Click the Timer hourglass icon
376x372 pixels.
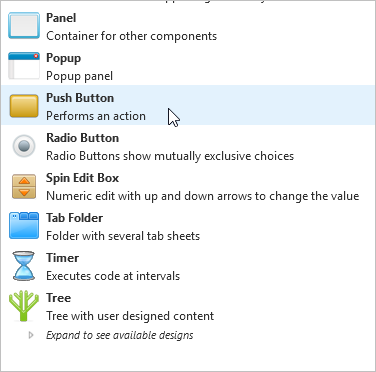24,266
